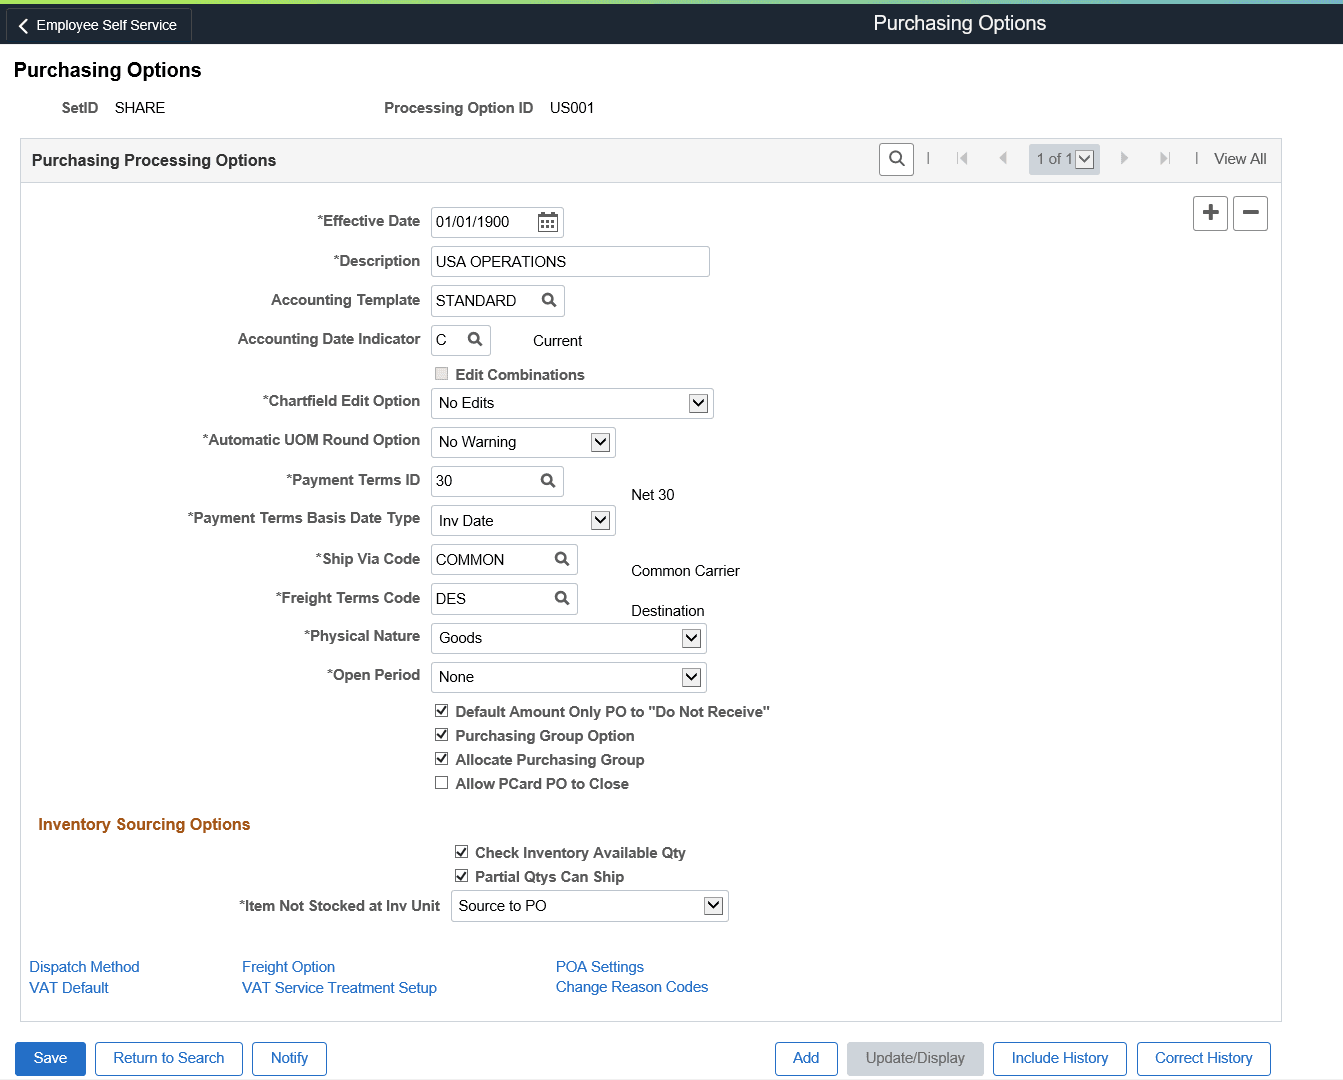Image resolution: width=1343 pixels, height=1080 pixels.
Task: Disable the Check Inventory Available Qty checkbox
Action: pos(461,851)
